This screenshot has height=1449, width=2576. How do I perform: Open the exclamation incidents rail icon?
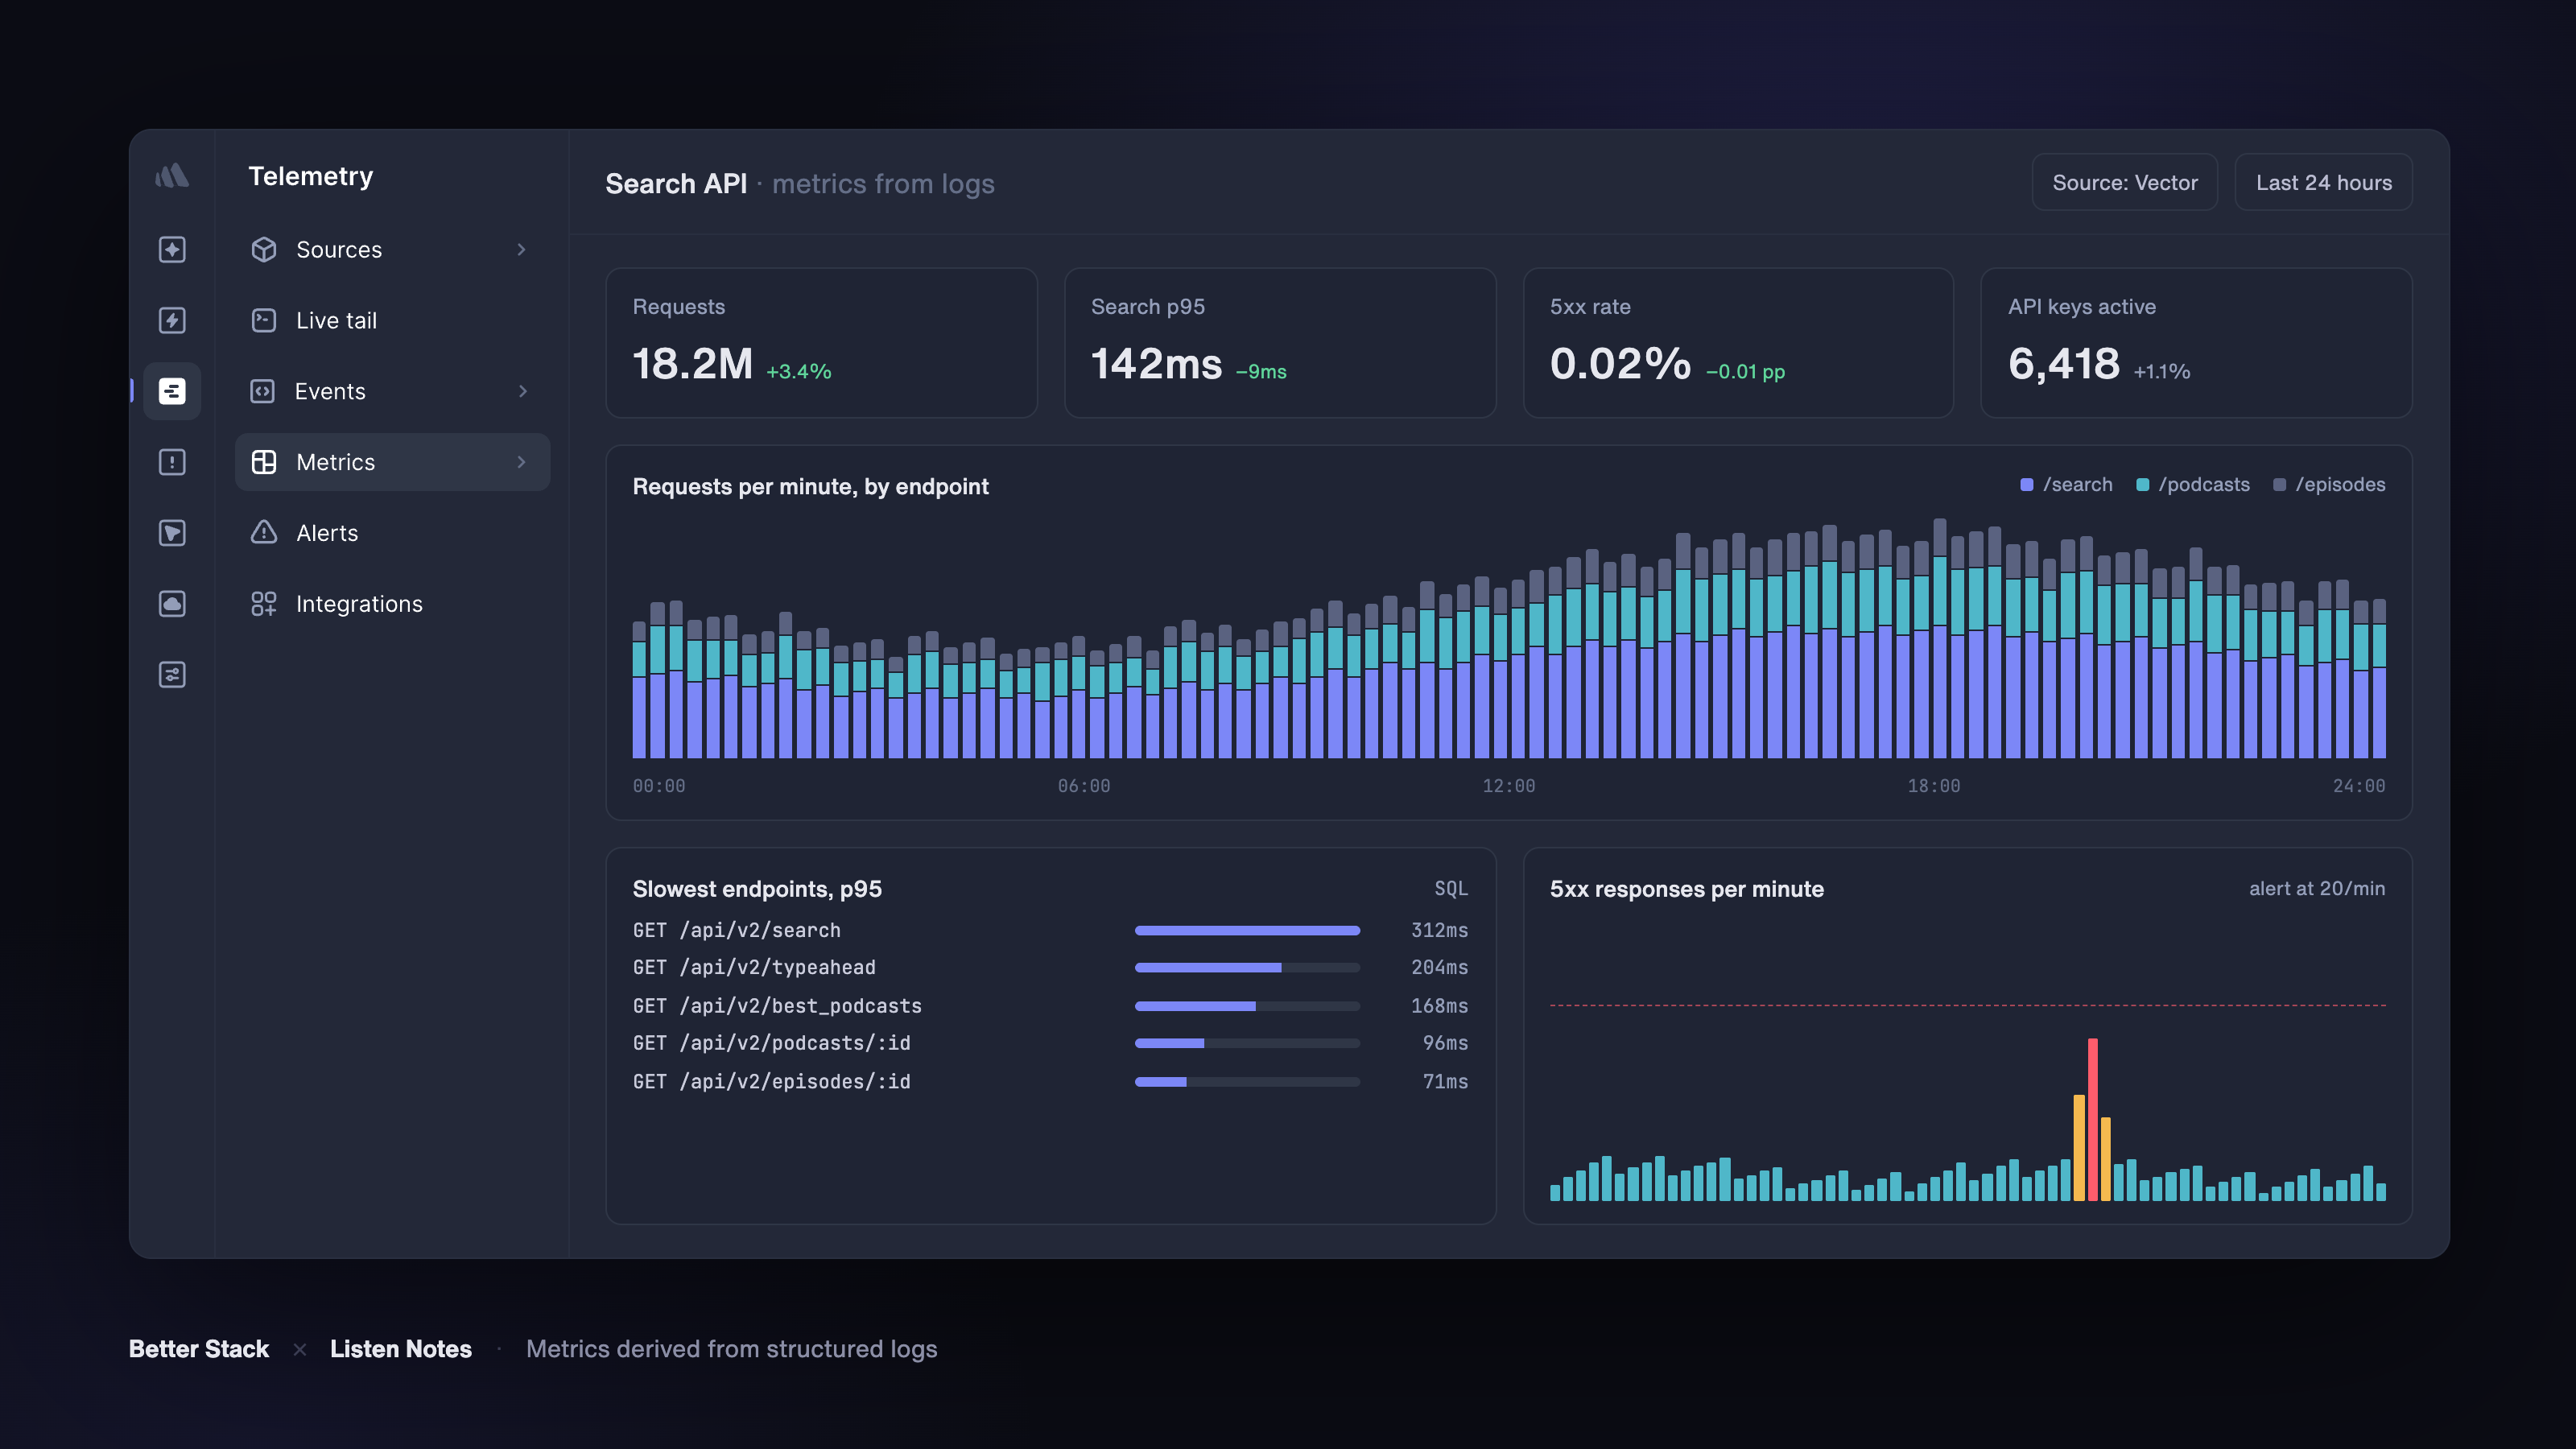click(172, 462)
